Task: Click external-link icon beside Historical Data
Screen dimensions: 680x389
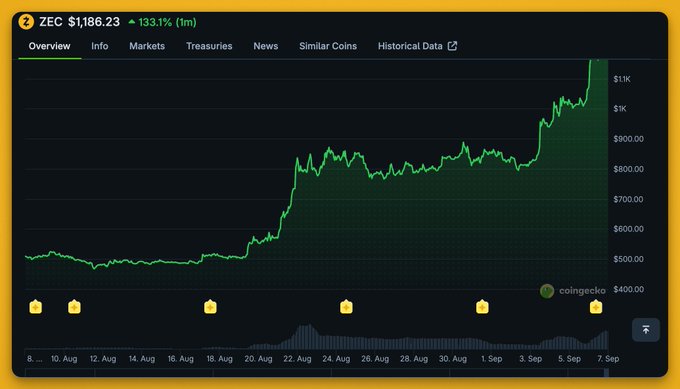Action: [x=452, y=46]
